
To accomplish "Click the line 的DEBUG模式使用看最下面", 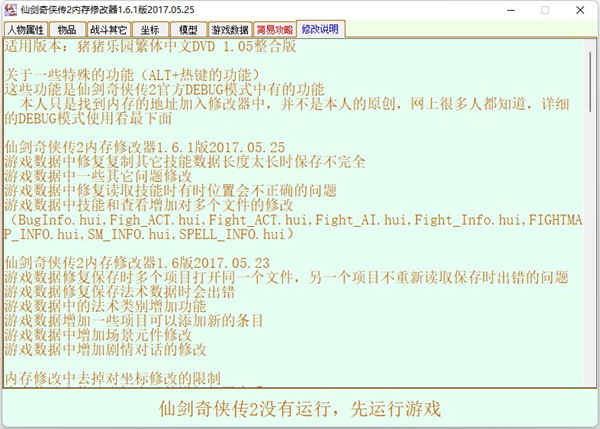I will coord(88,118).
